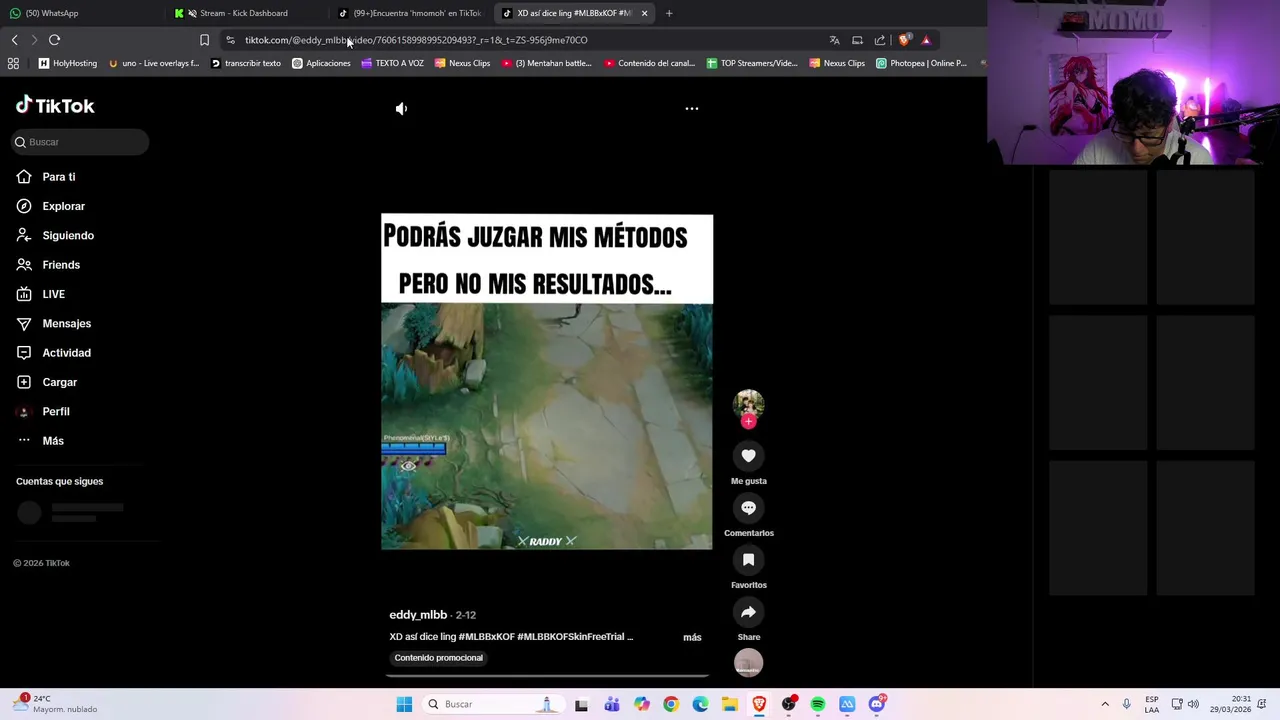Mute the TikTok video sound

click(x=401, y=108)
